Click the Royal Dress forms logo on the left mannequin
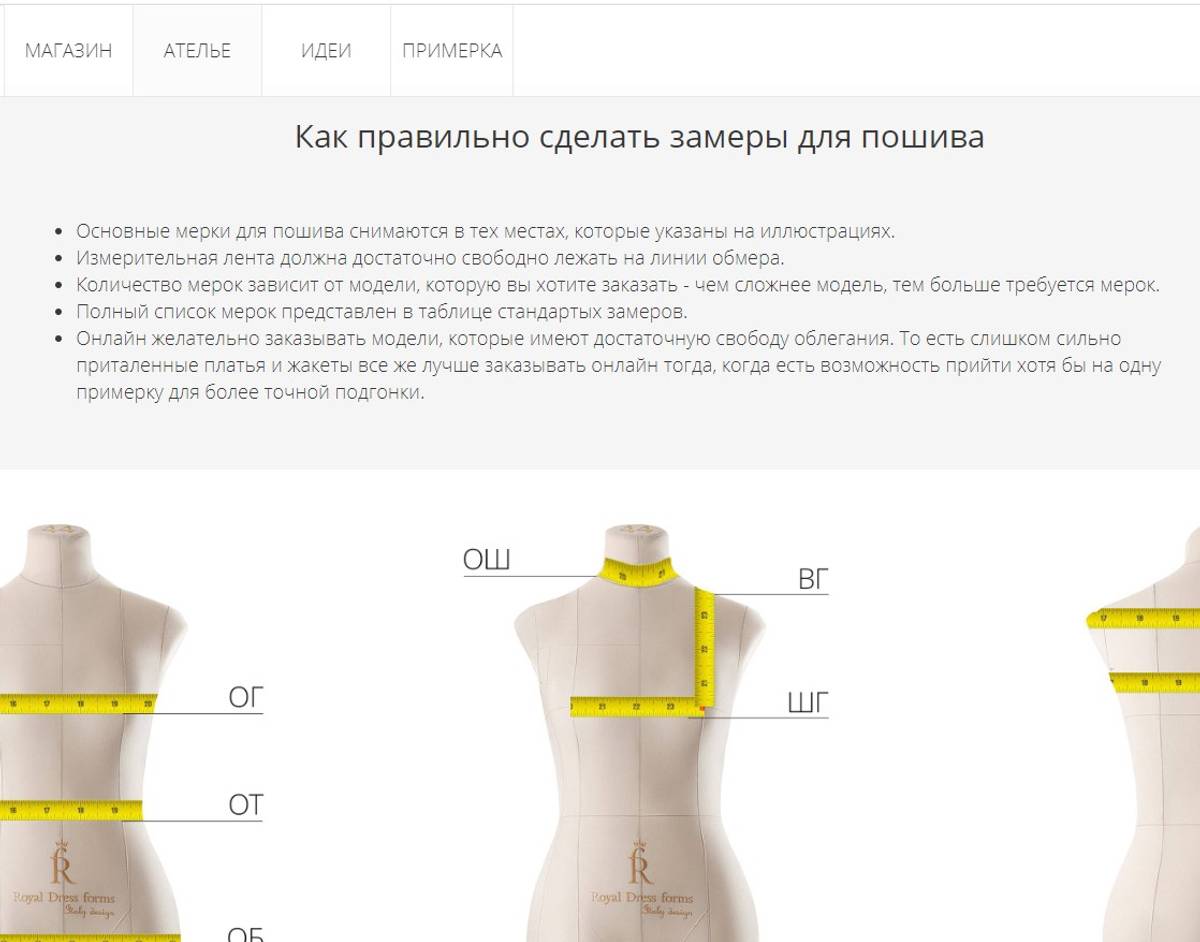Image resolution: width=1200 pixels, height=942 pixels. [62, 881]
